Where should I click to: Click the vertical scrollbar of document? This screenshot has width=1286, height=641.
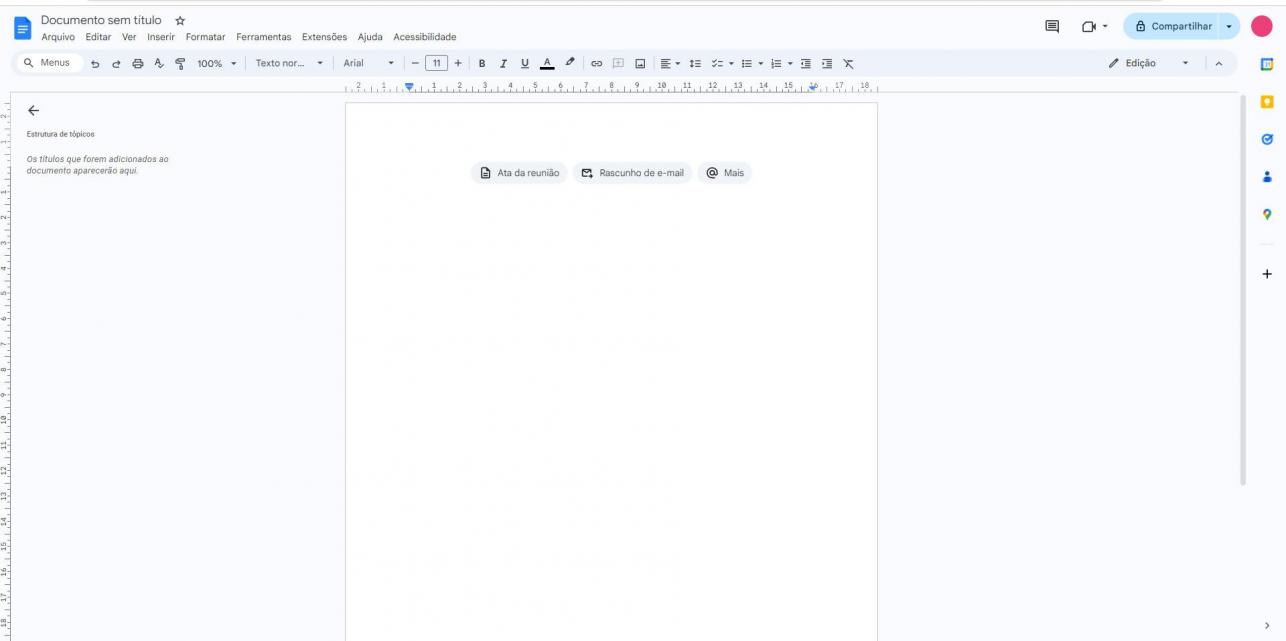(x=1243, y=290)
